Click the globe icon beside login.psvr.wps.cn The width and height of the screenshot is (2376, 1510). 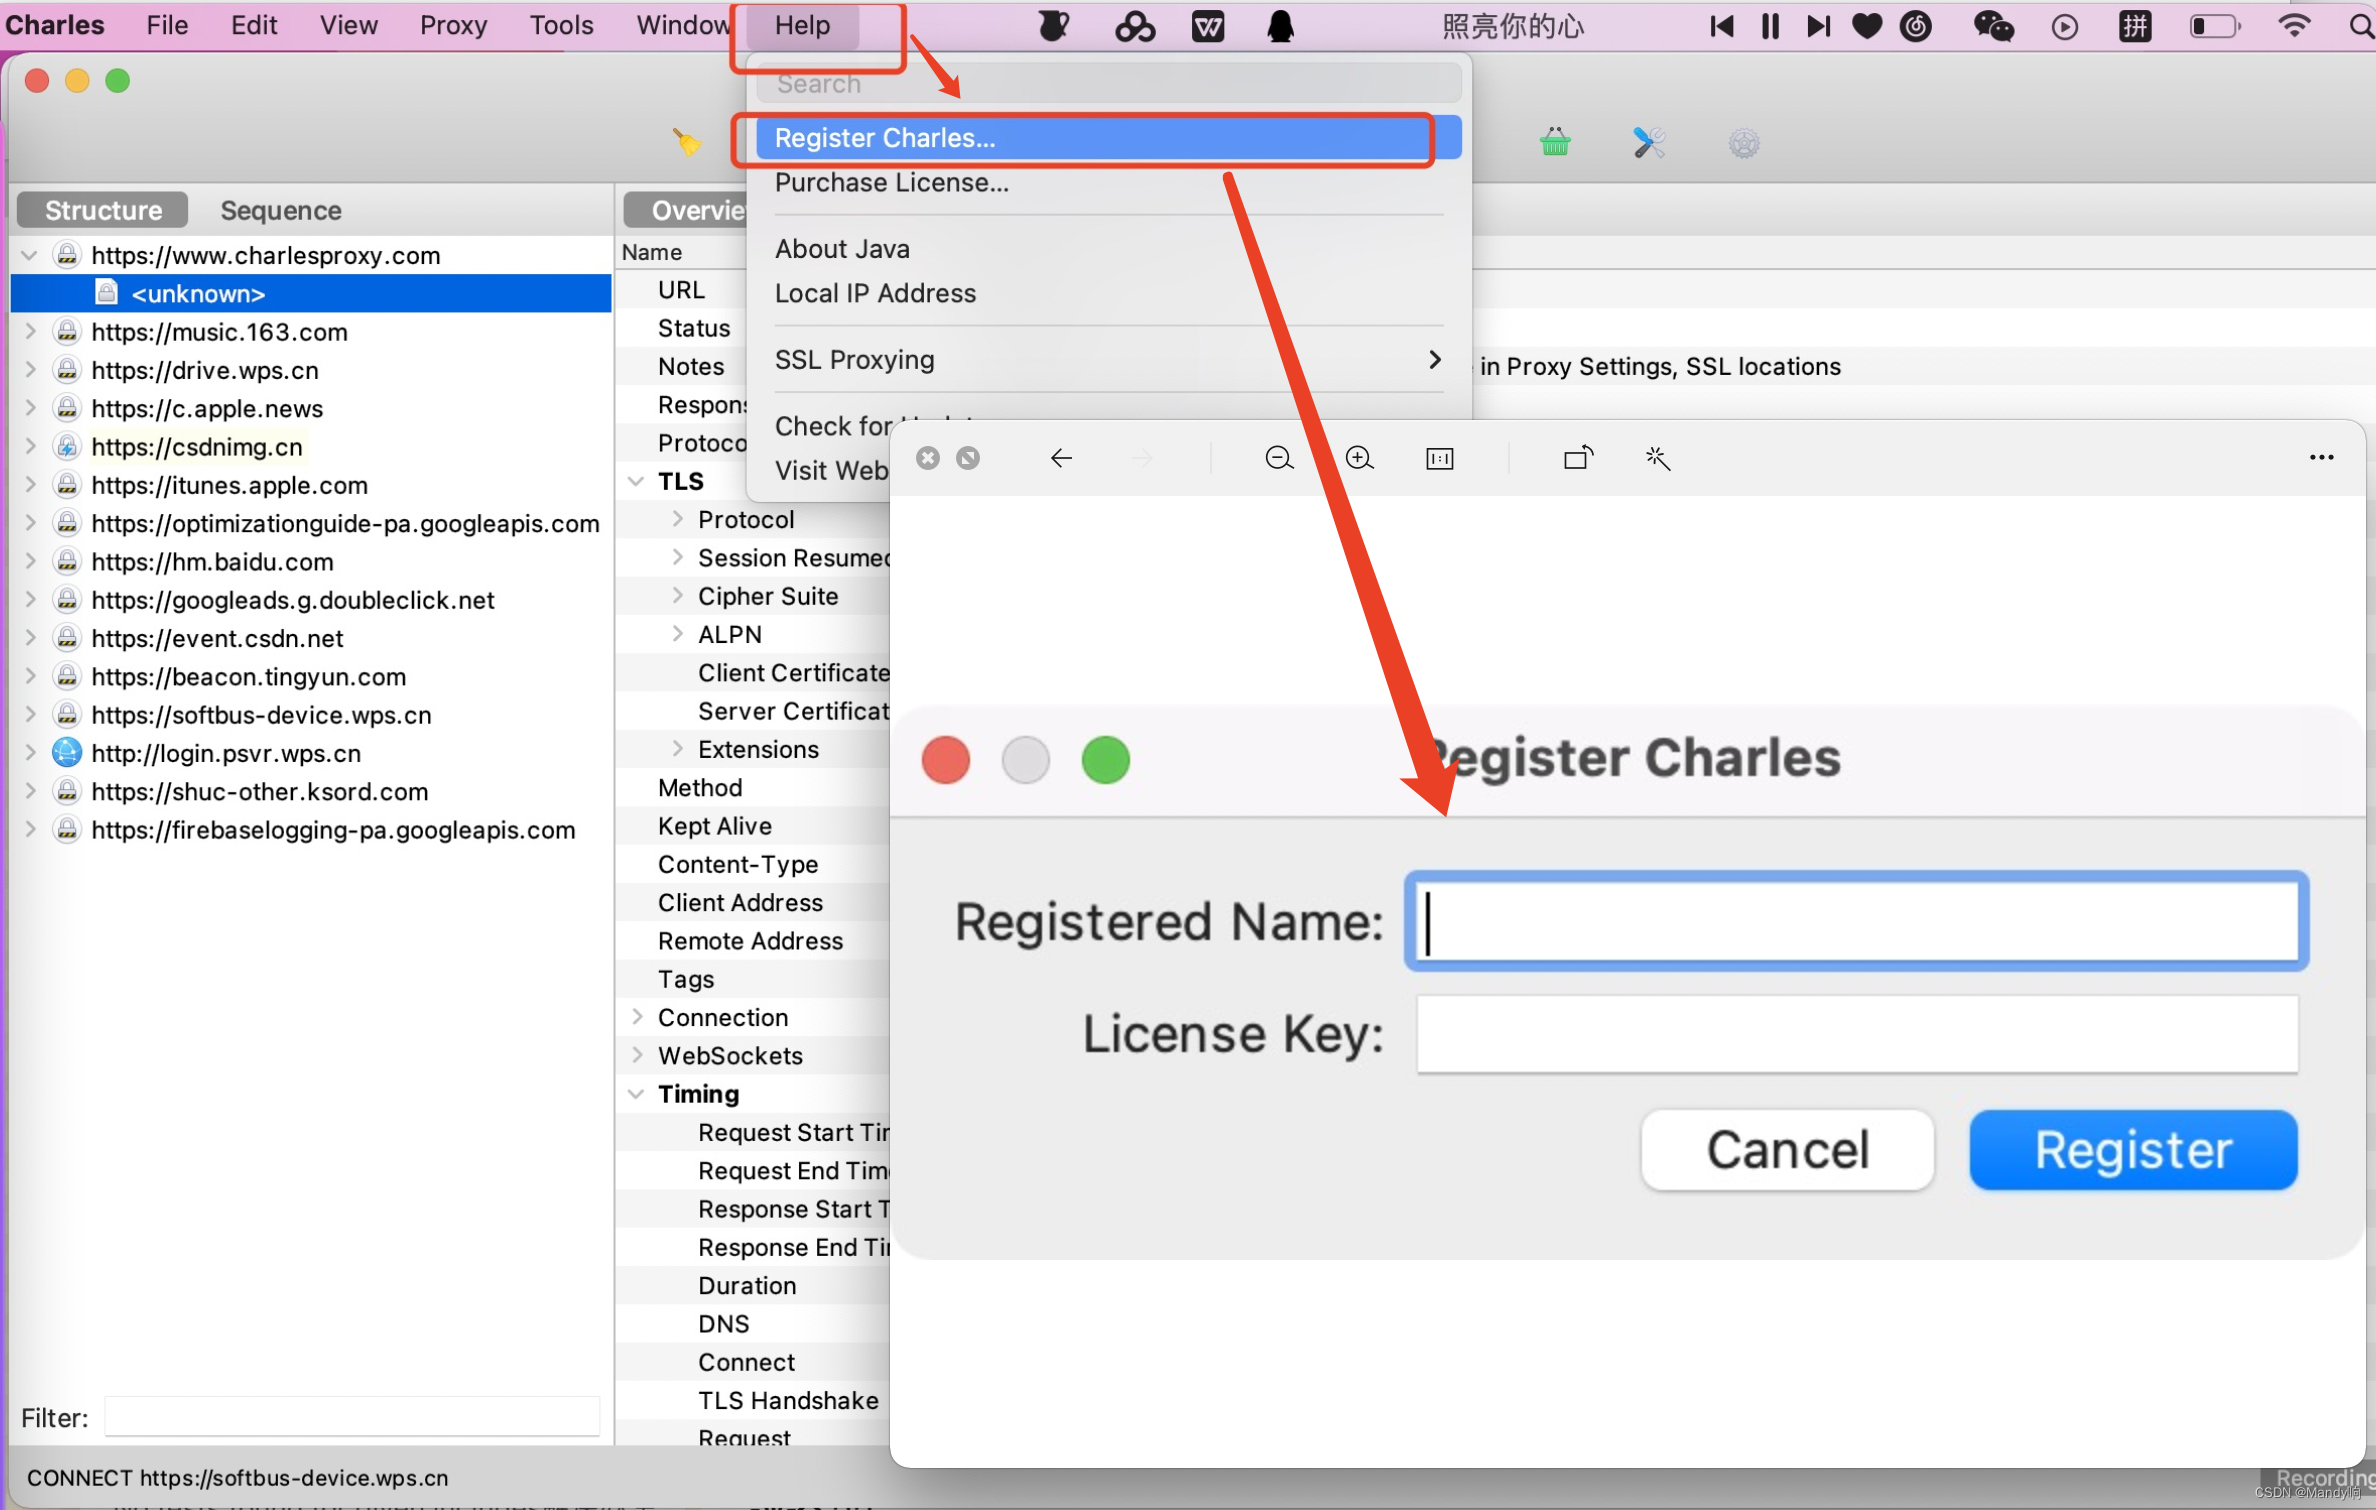click(x=67, y=753)
